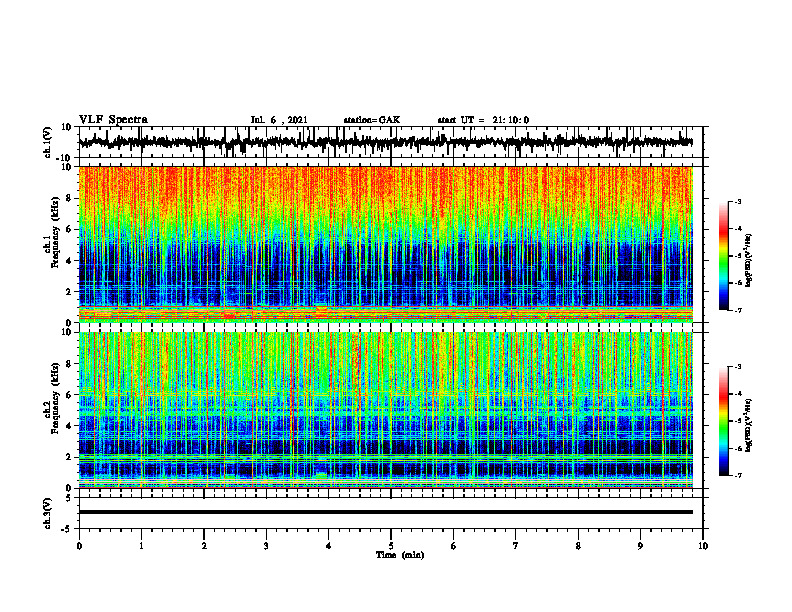Click the "-7" label on ch.2 color bar

[737, 475]
